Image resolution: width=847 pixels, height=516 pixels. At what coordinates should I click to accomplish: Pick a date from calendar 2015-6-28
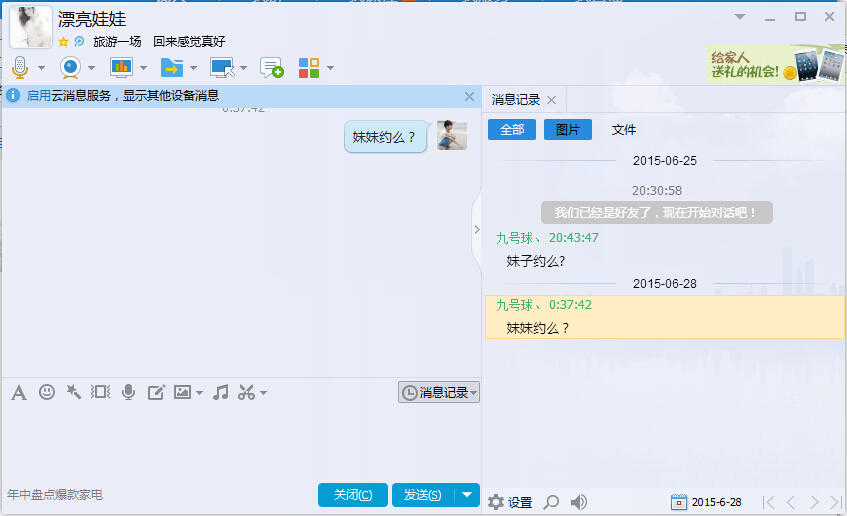click(707, 502)
